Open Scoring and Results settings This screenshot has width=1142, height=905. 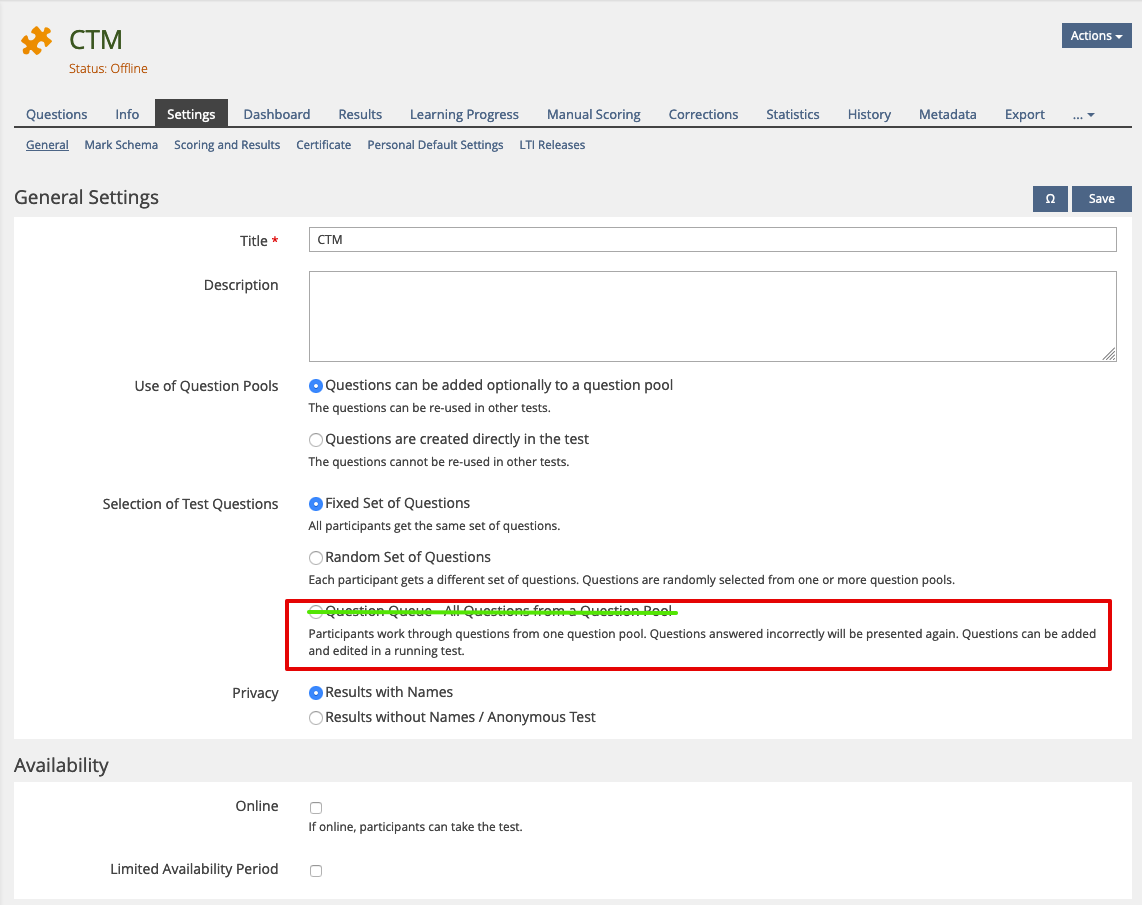pos(227,145)
